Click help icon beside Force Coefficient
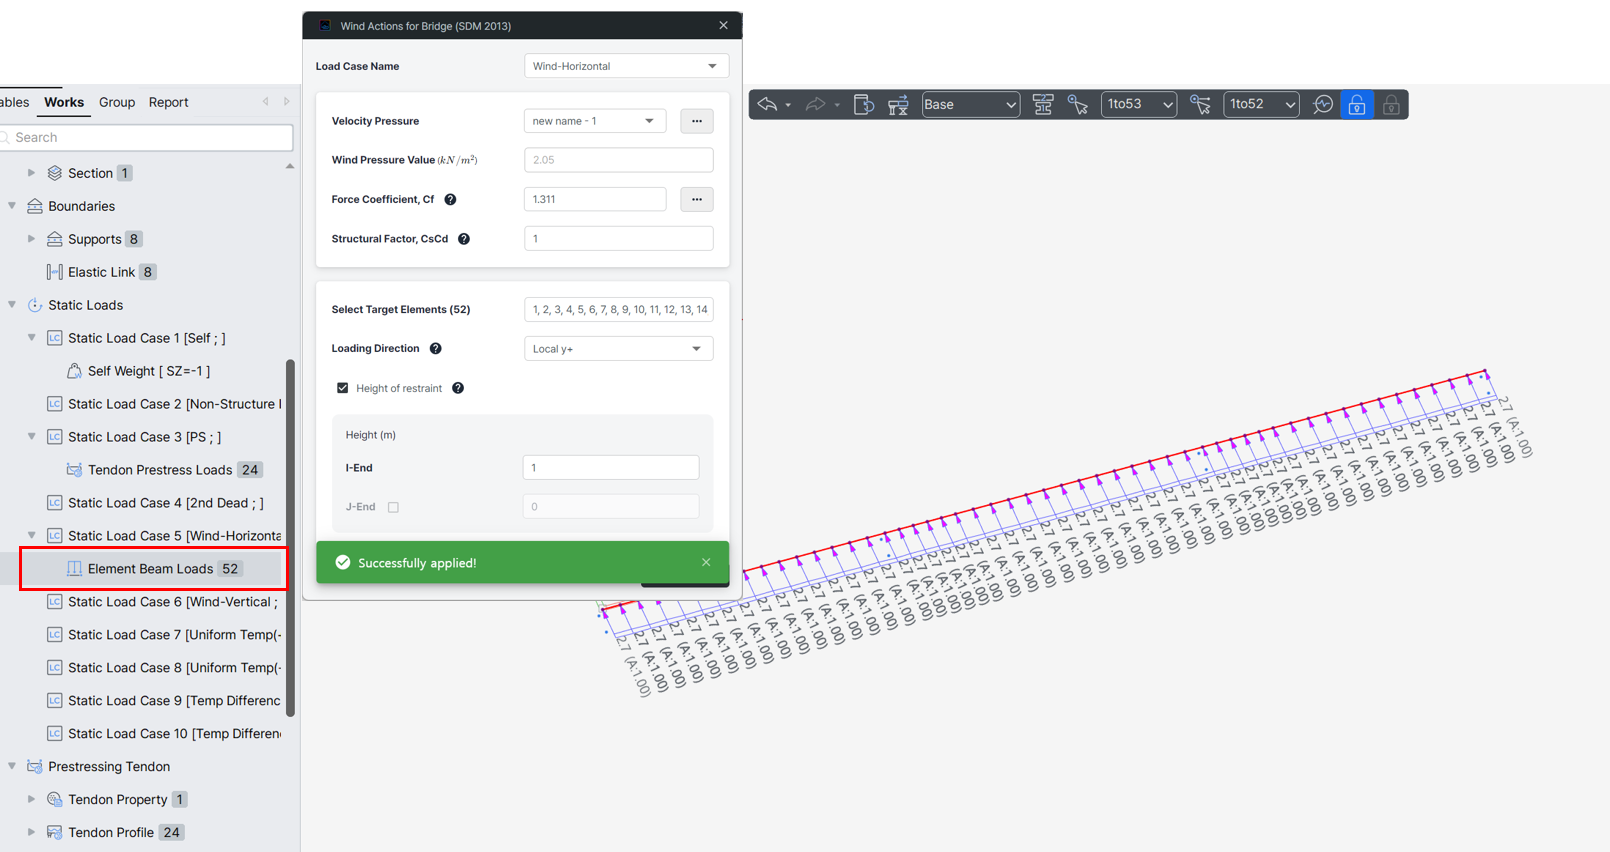This screenshot has height=852, width=1610. [x=450, y=199]
